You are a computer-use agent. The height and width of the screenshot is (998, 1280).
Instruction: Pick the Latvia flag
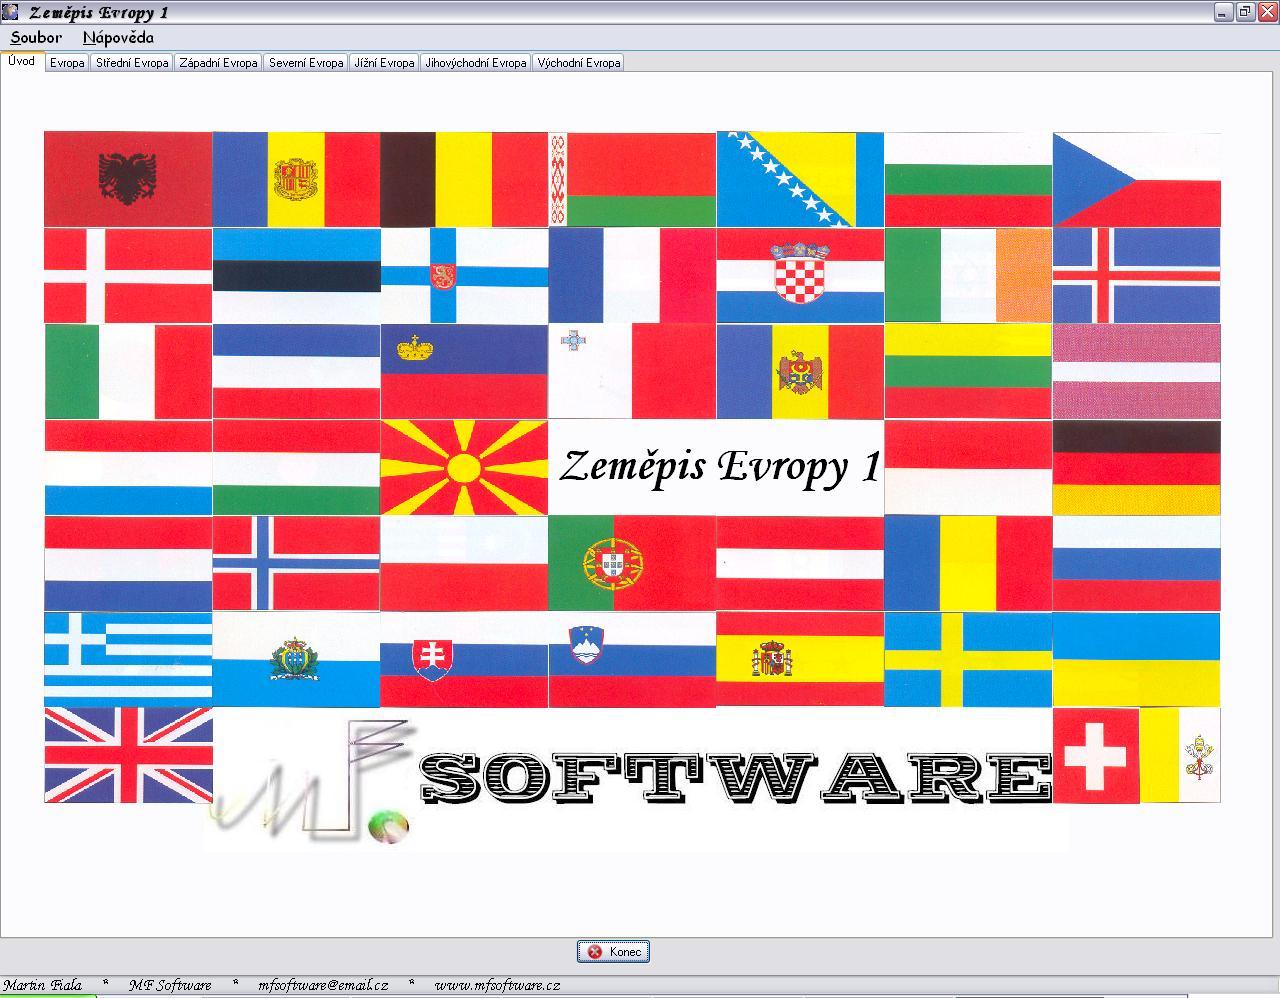coord(1136,371)
